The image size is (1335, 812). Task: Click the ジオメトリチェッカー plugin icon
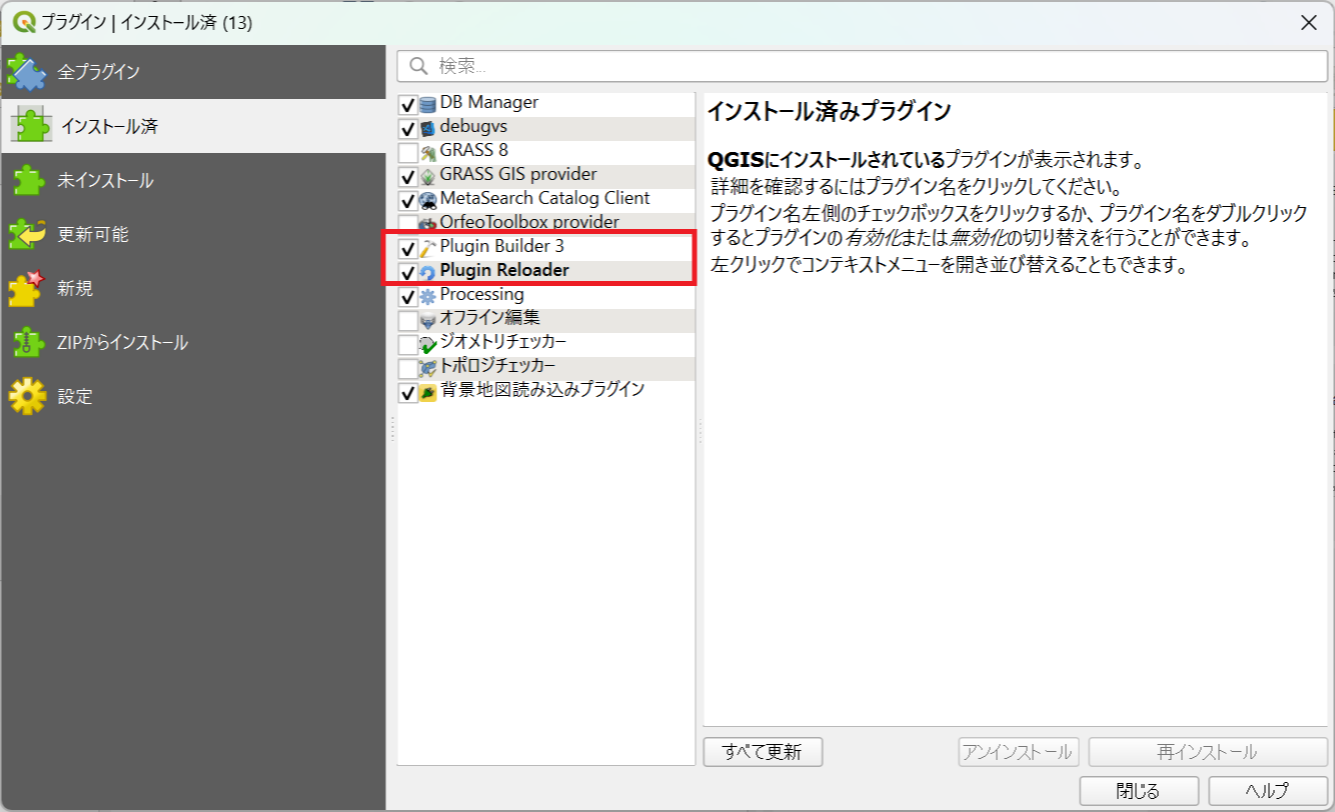pyautogui.click(x=428, y=344)
